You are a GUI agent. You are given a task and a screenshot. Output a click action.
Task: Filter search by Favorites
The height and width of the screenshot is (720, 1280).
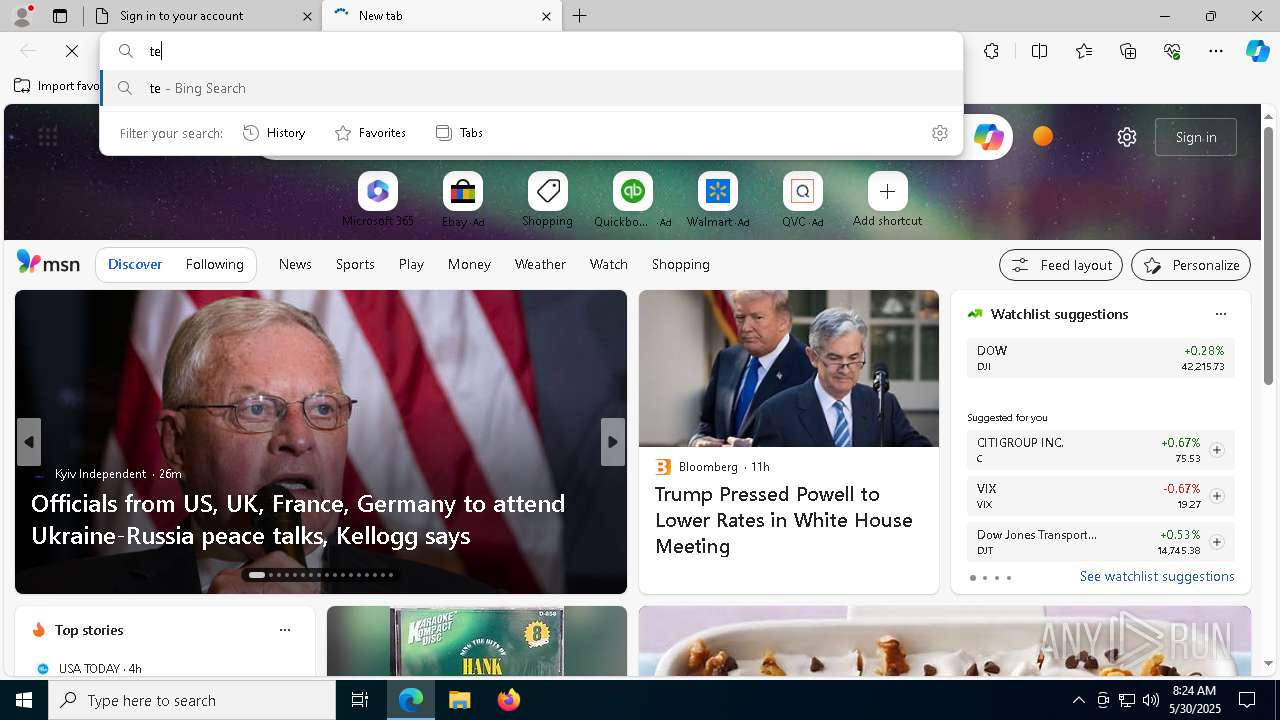coord(370,133)
